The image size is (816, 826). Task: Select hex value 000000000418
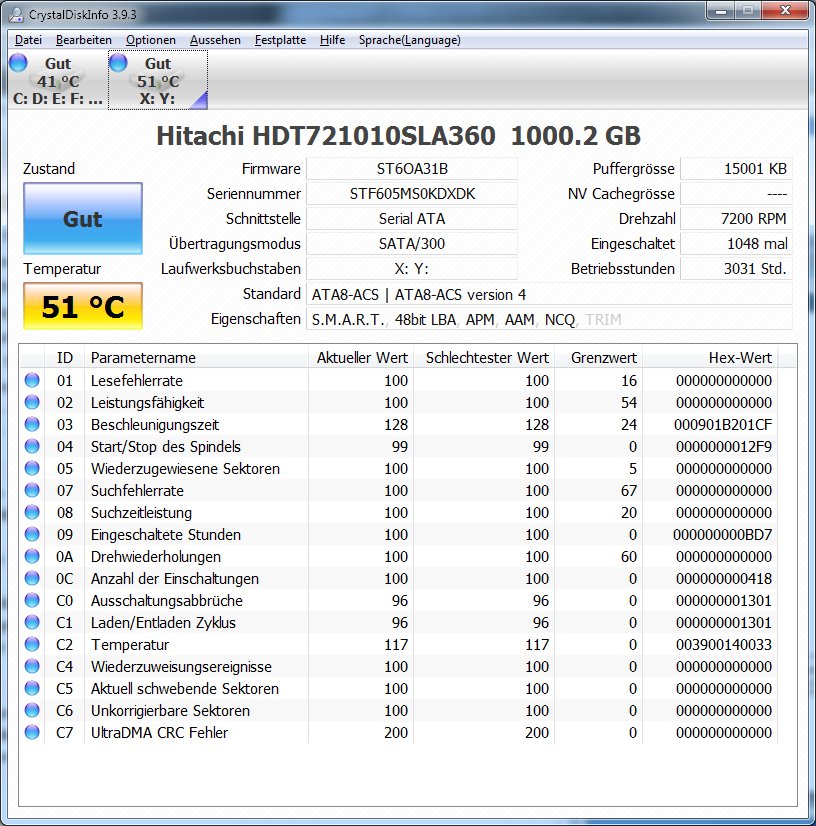tap(724, 578)
